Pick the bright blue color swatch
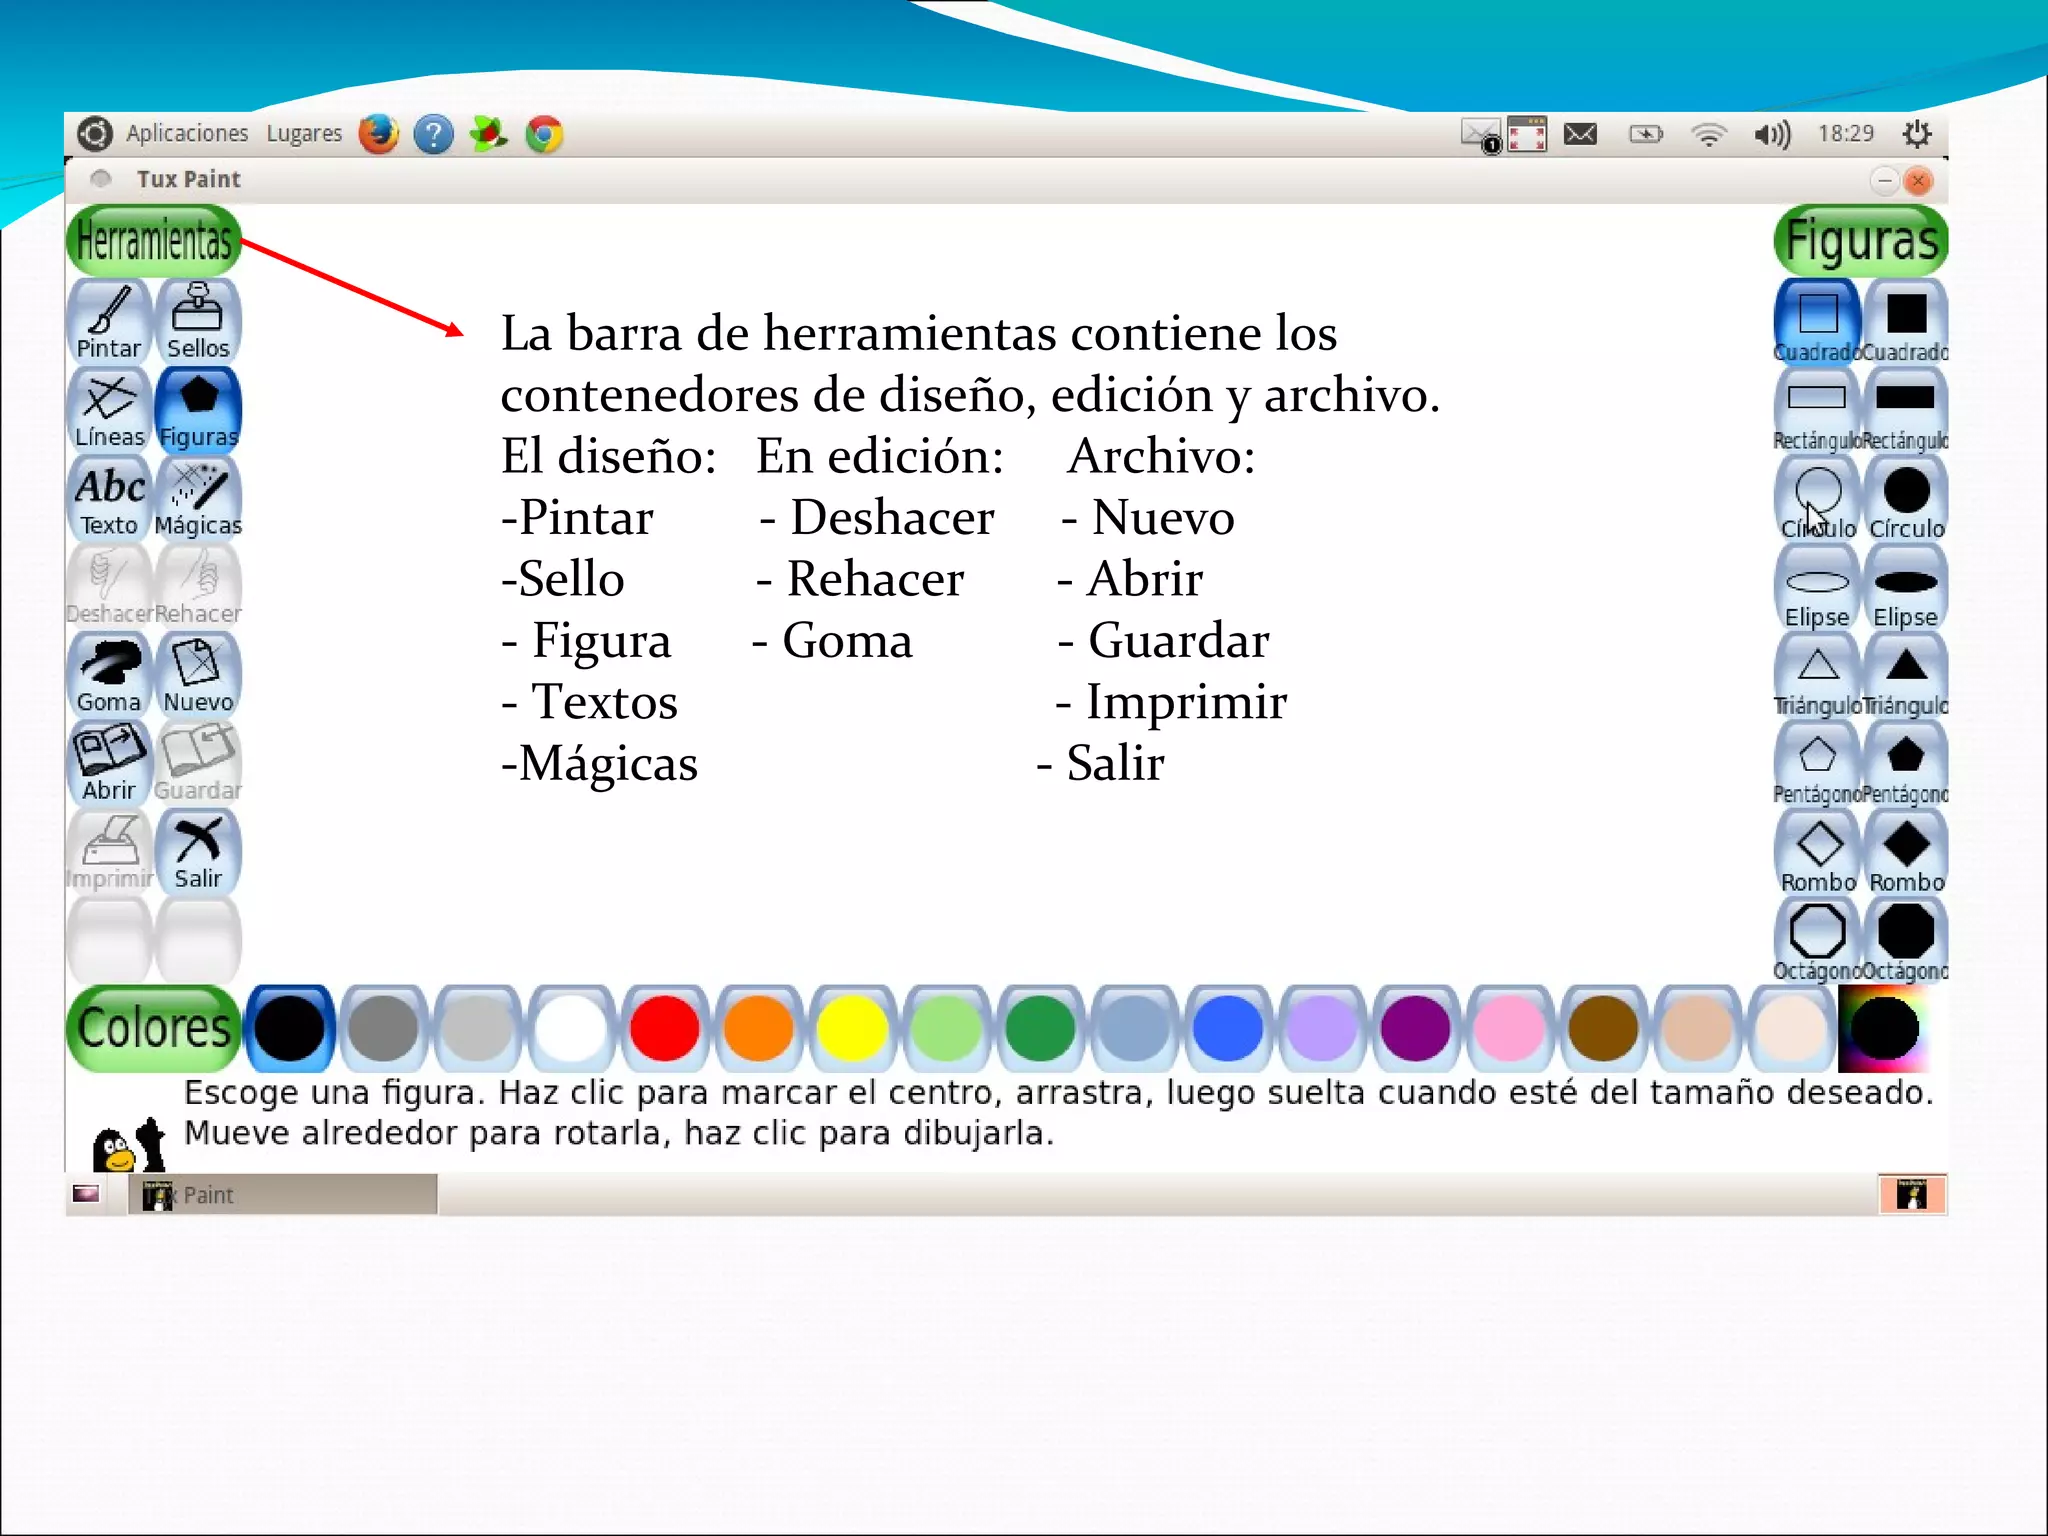The height and width of the screenshot is (1536, 2048). point(1227,1028)
